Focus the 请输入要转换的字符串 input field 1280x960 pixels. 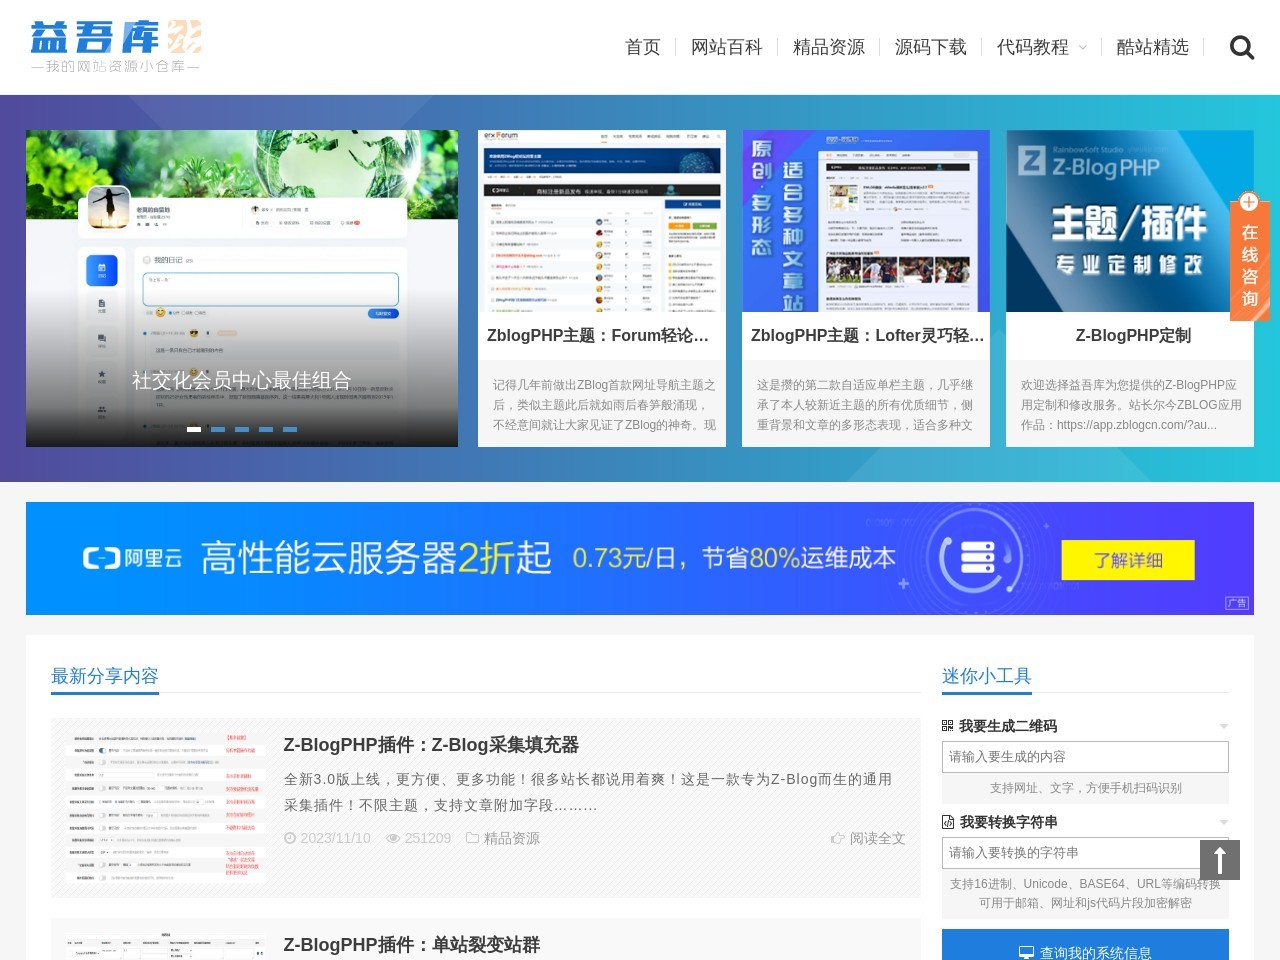[x=1085, y=853]
